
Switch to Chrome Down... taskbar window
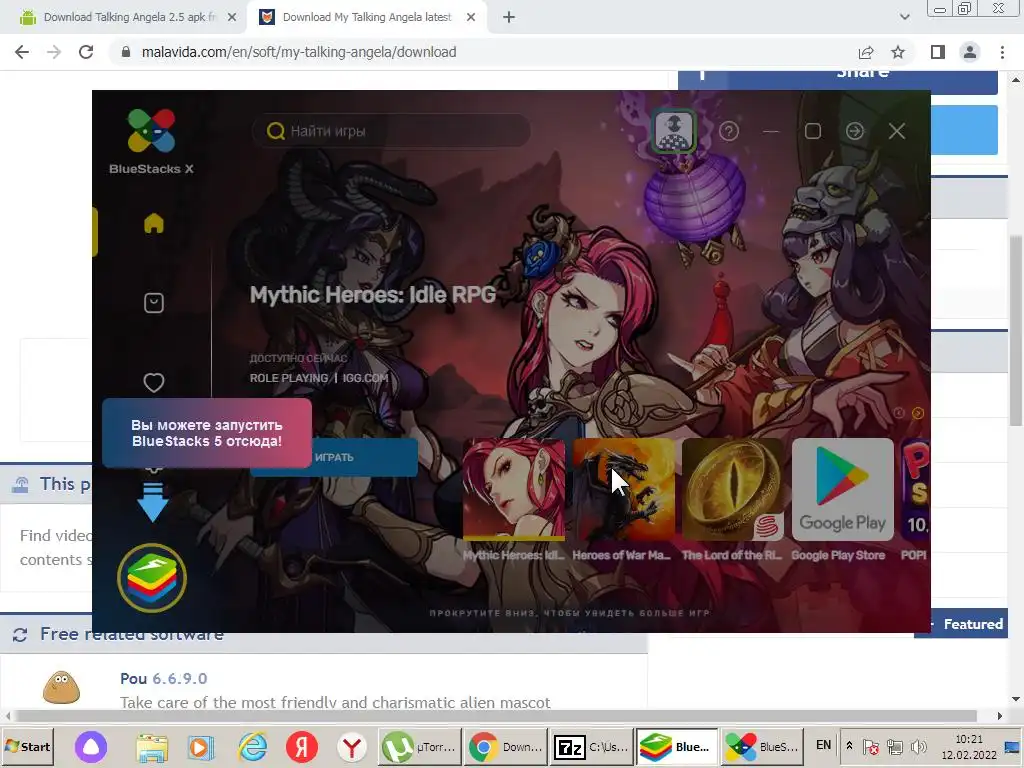click(x=505, y=746)
